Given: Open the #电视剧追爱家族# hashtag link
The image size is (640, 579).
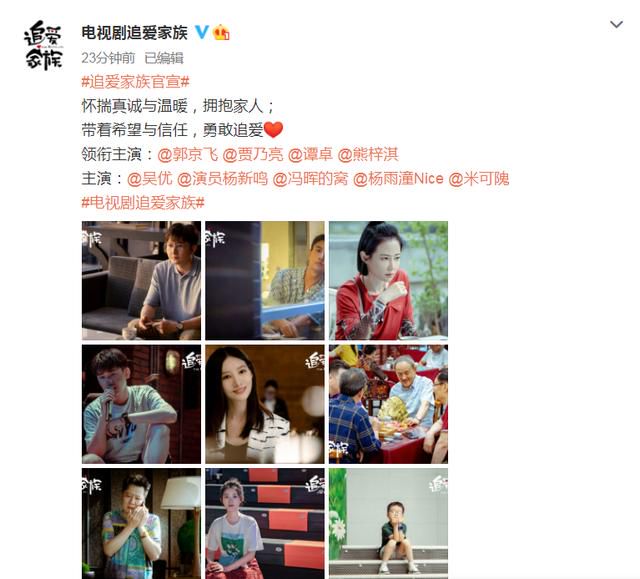Looking at the screenshot, I should [x=143, y=202].
